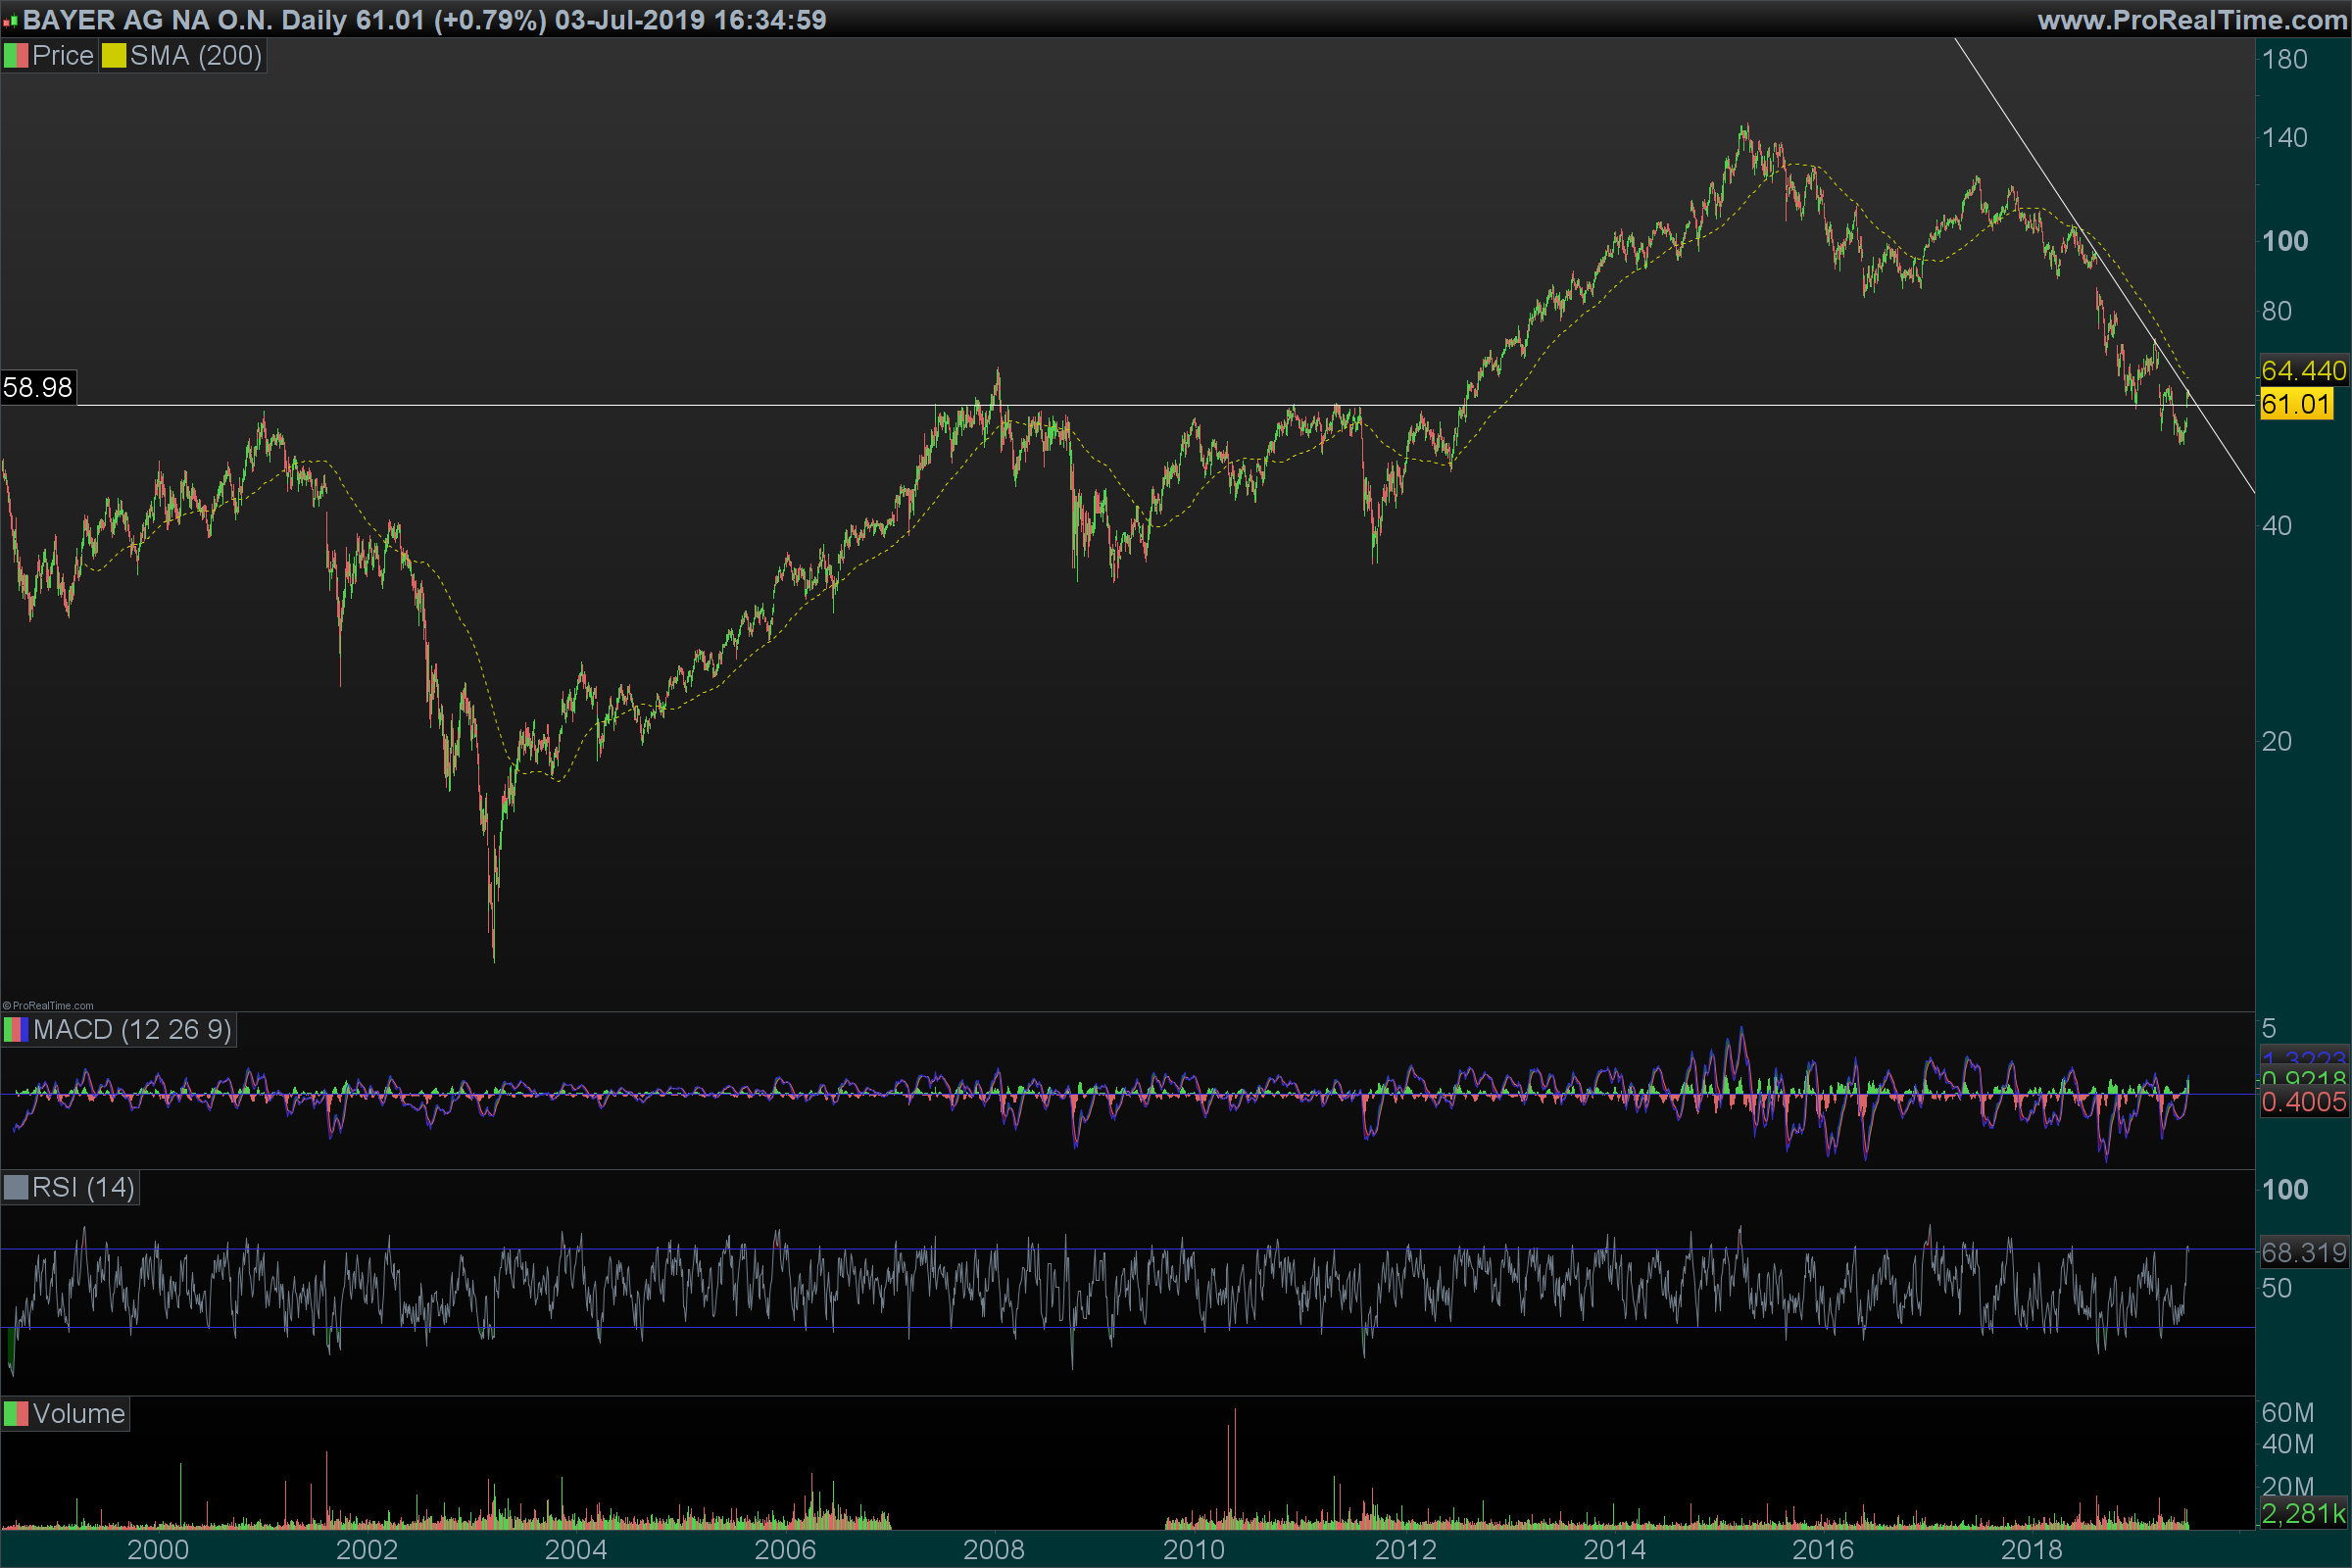This screenshot has height=1568, width=2352.
Task: Click the Volume panel legend icon
Action: click(16, 1414)
